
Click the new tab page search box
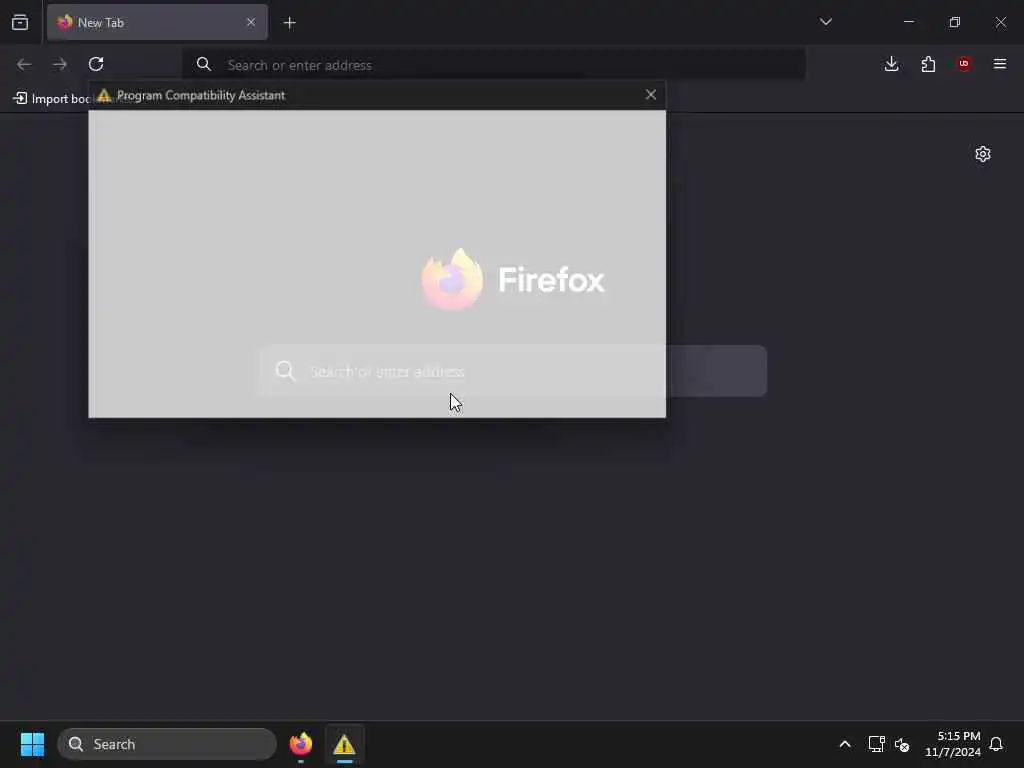(513, 371)
